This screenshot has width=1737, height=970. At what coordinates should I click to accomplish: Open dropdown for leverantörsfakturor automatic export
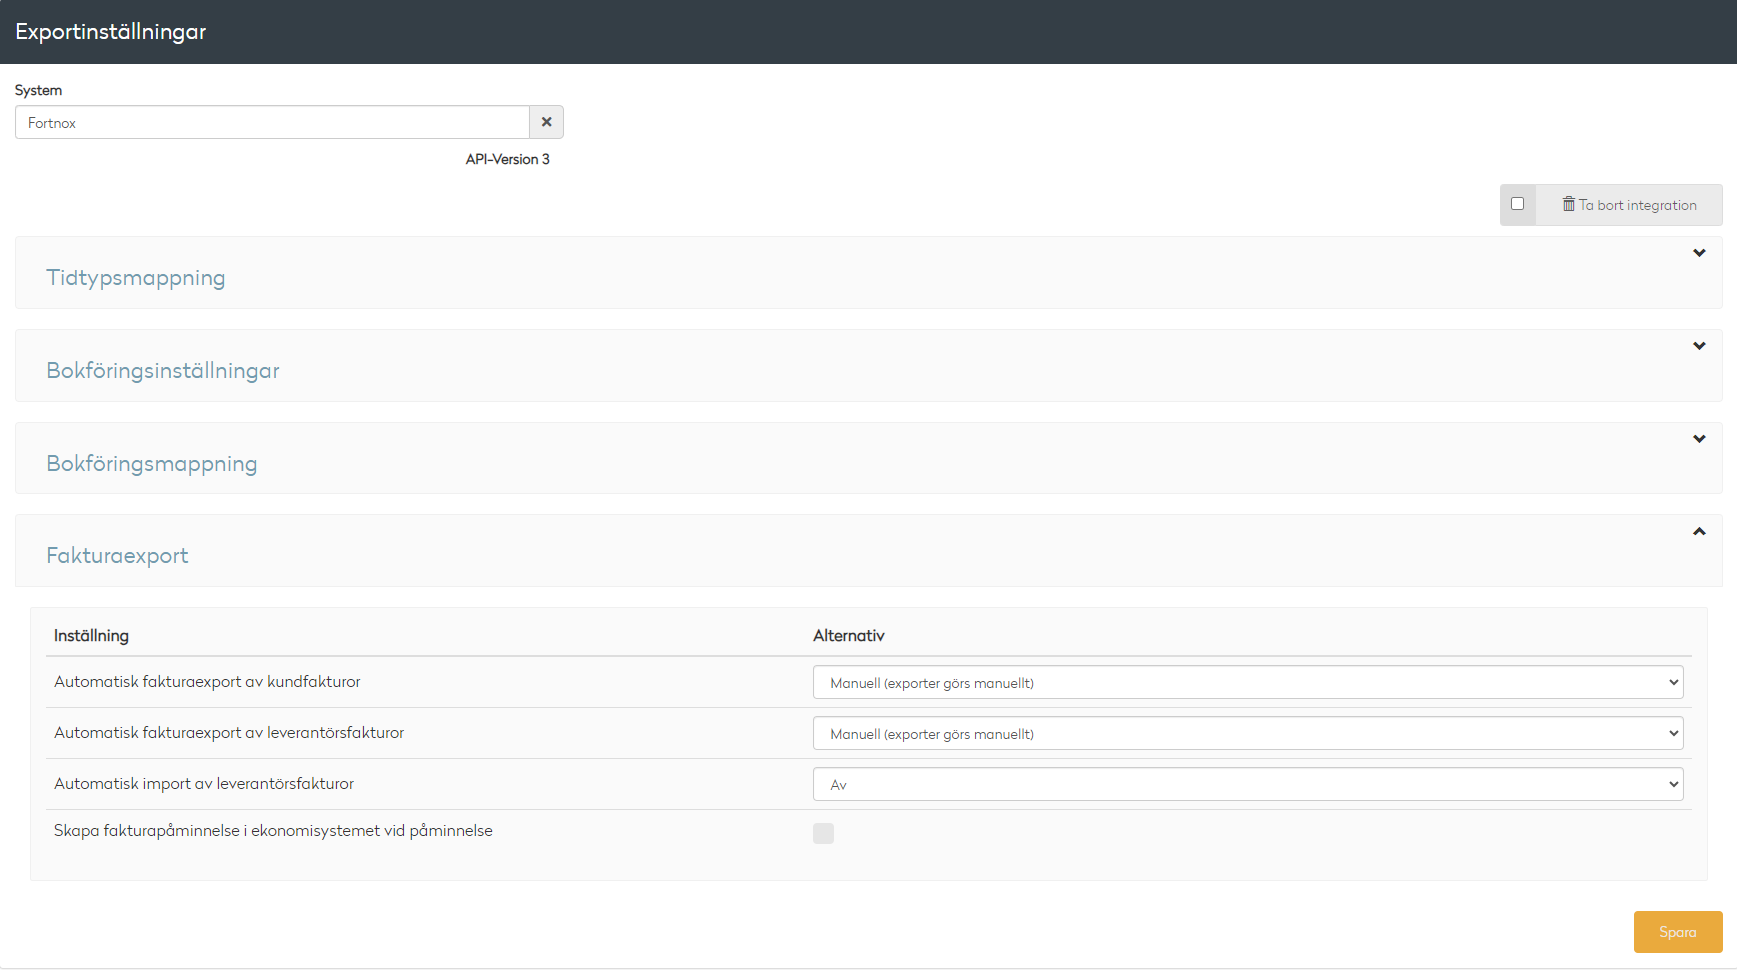tap(1248, 733)
